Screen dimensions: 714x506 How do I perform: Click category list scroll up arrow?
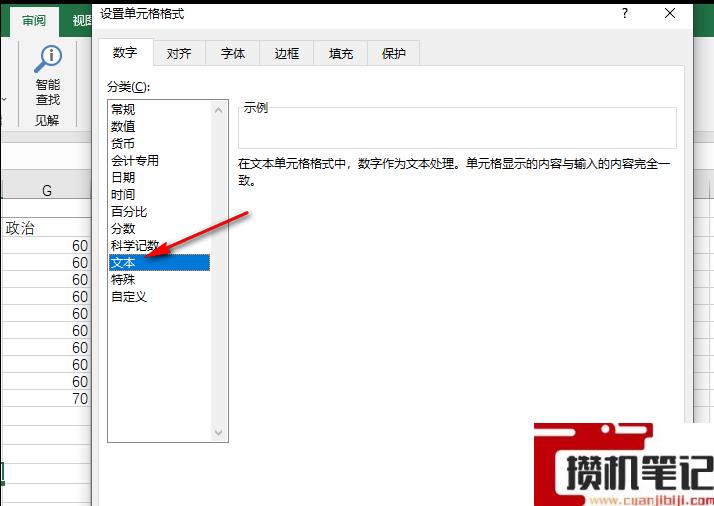[219, 110]
